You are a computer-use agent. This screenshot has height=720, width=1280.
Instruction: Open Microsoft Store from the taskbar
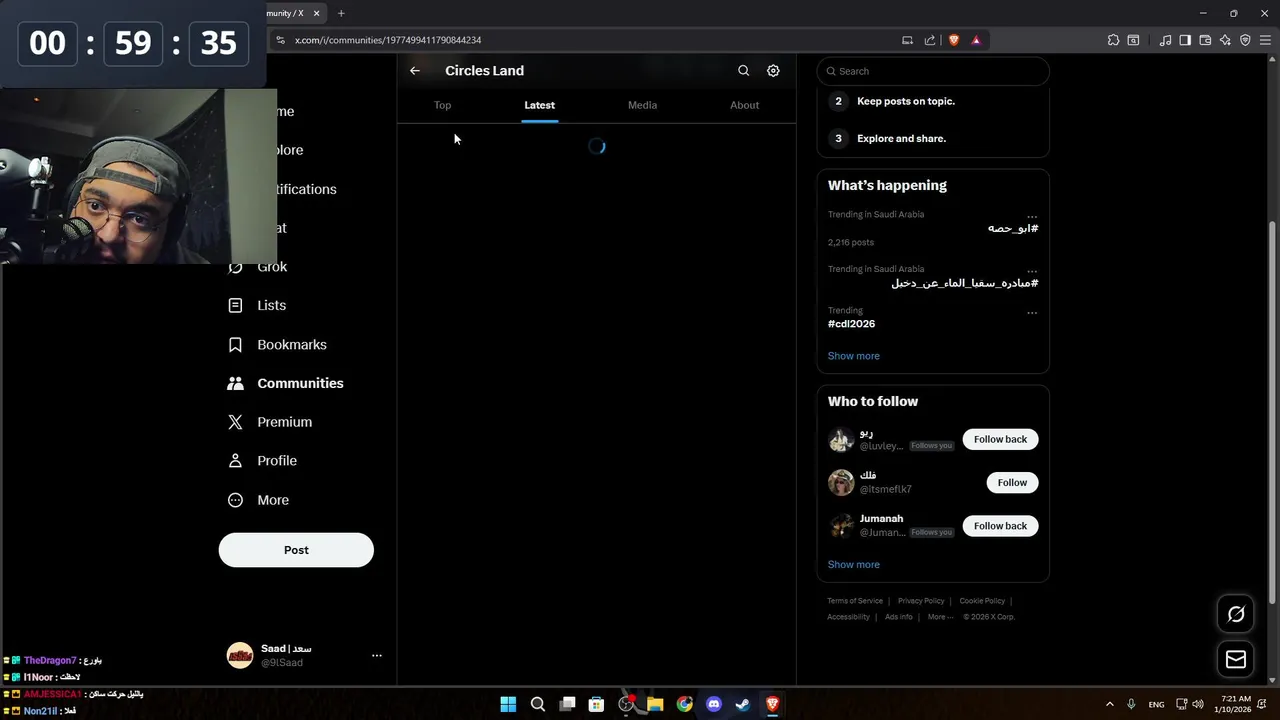coord(596,705)
